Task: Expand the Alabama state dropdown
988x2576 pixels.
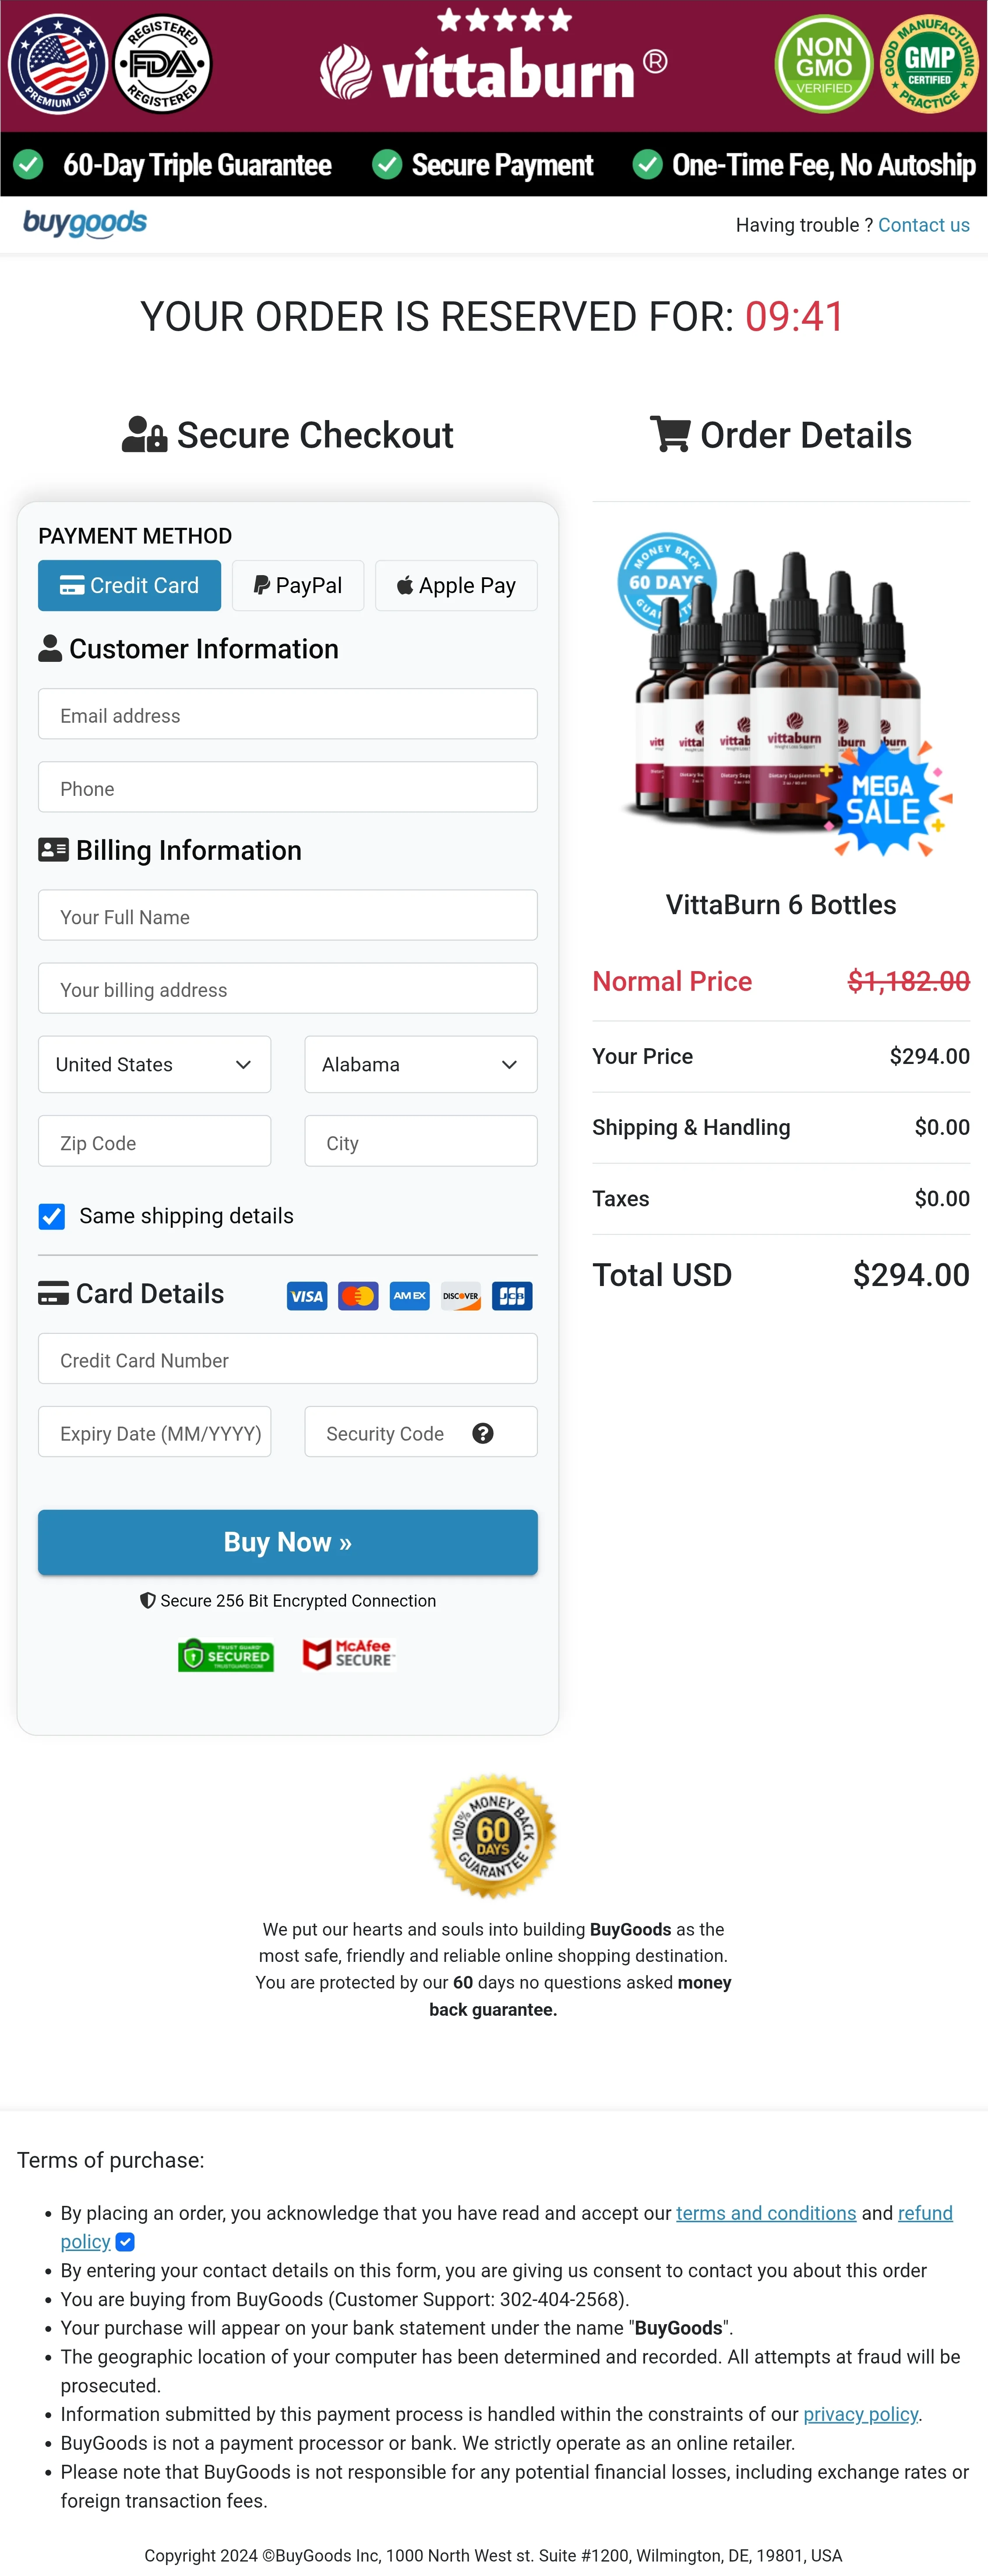Action: click(420, 1064)
